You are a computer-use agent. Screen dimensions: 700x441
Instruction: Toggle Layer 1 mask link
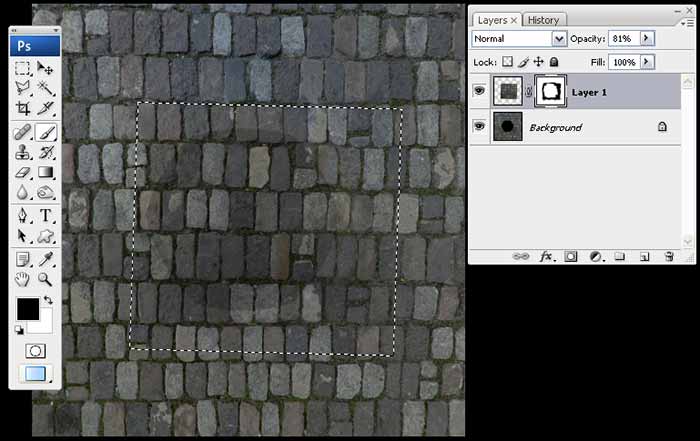coord(529,92)
